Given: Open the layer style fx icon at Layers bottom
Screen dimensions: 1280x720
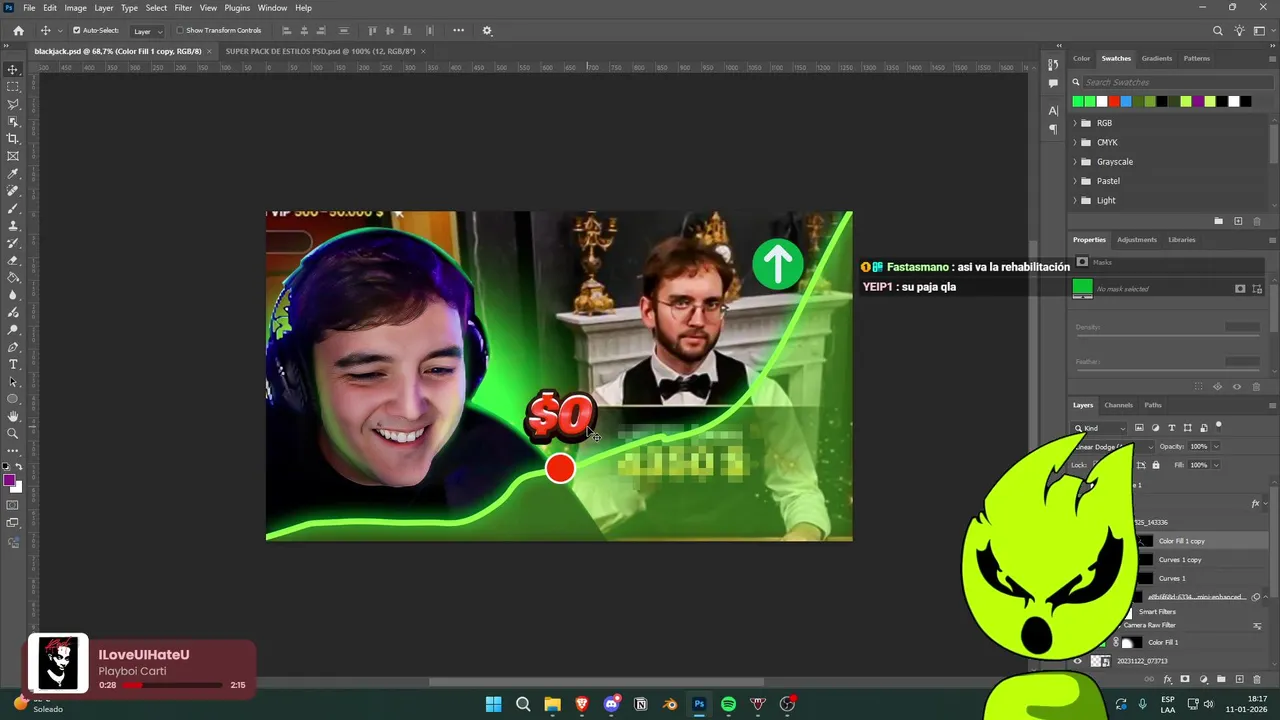Looking at the screenshot, I should click(x=1167, y=680).
